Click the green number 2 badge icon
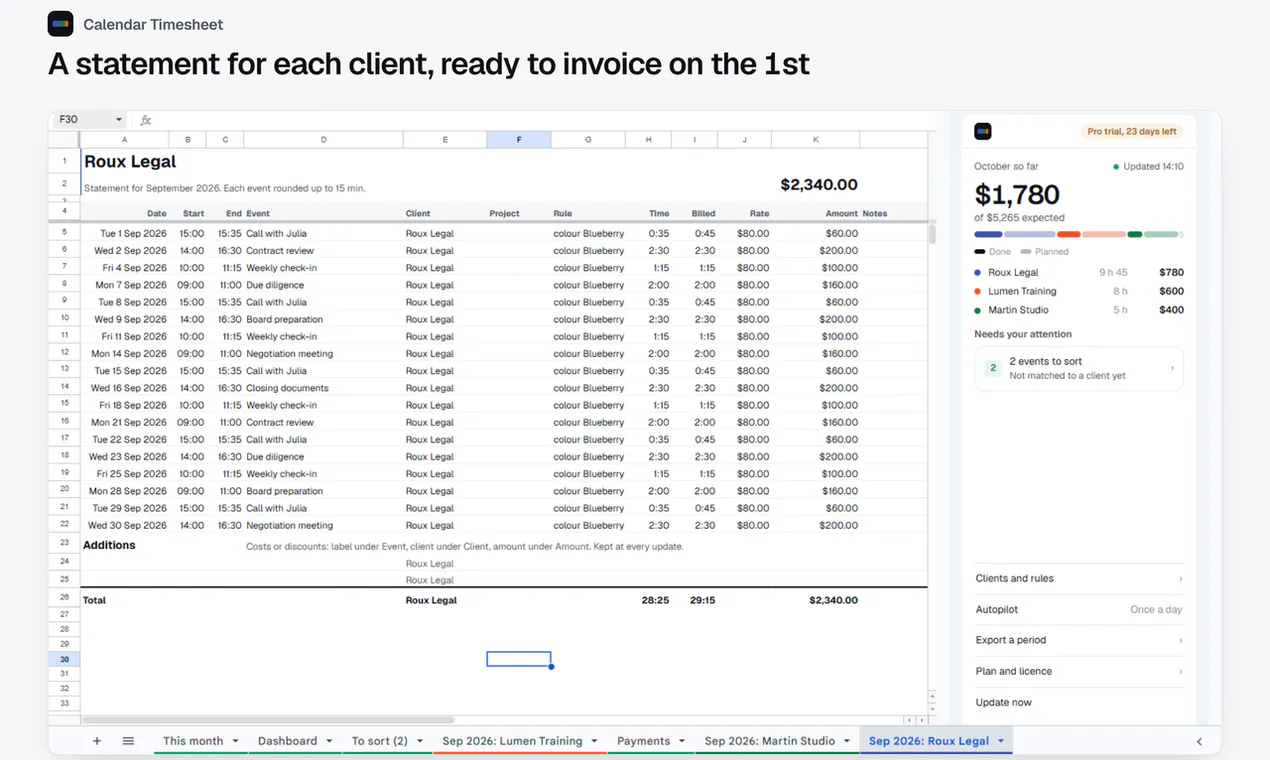The image size is (1270, 760). click(x=992, y=368)
